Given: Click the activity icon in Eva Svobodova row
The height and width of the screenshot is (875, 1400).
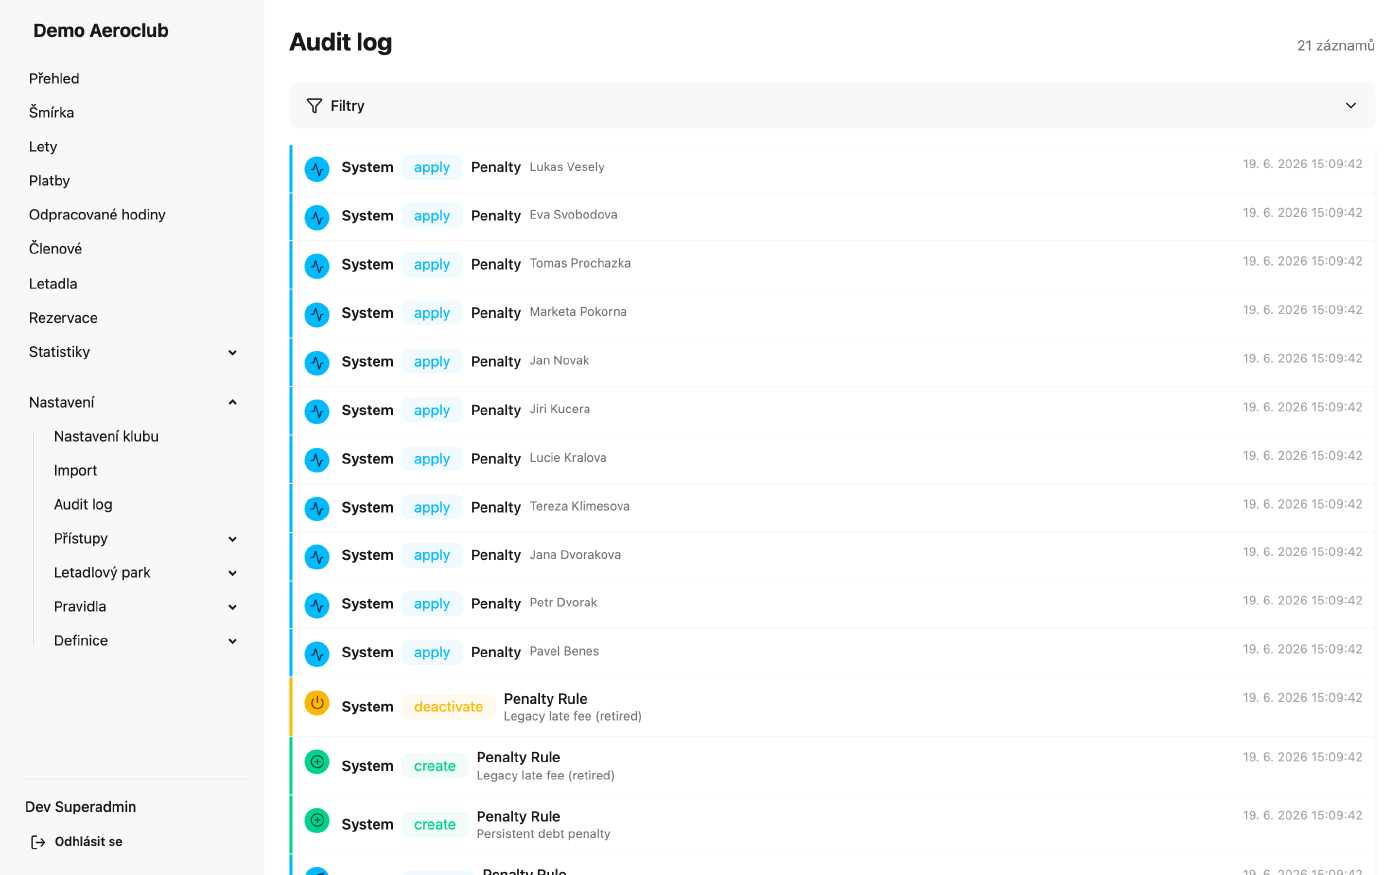Looking at the screenshot, I should pos(317,216).
